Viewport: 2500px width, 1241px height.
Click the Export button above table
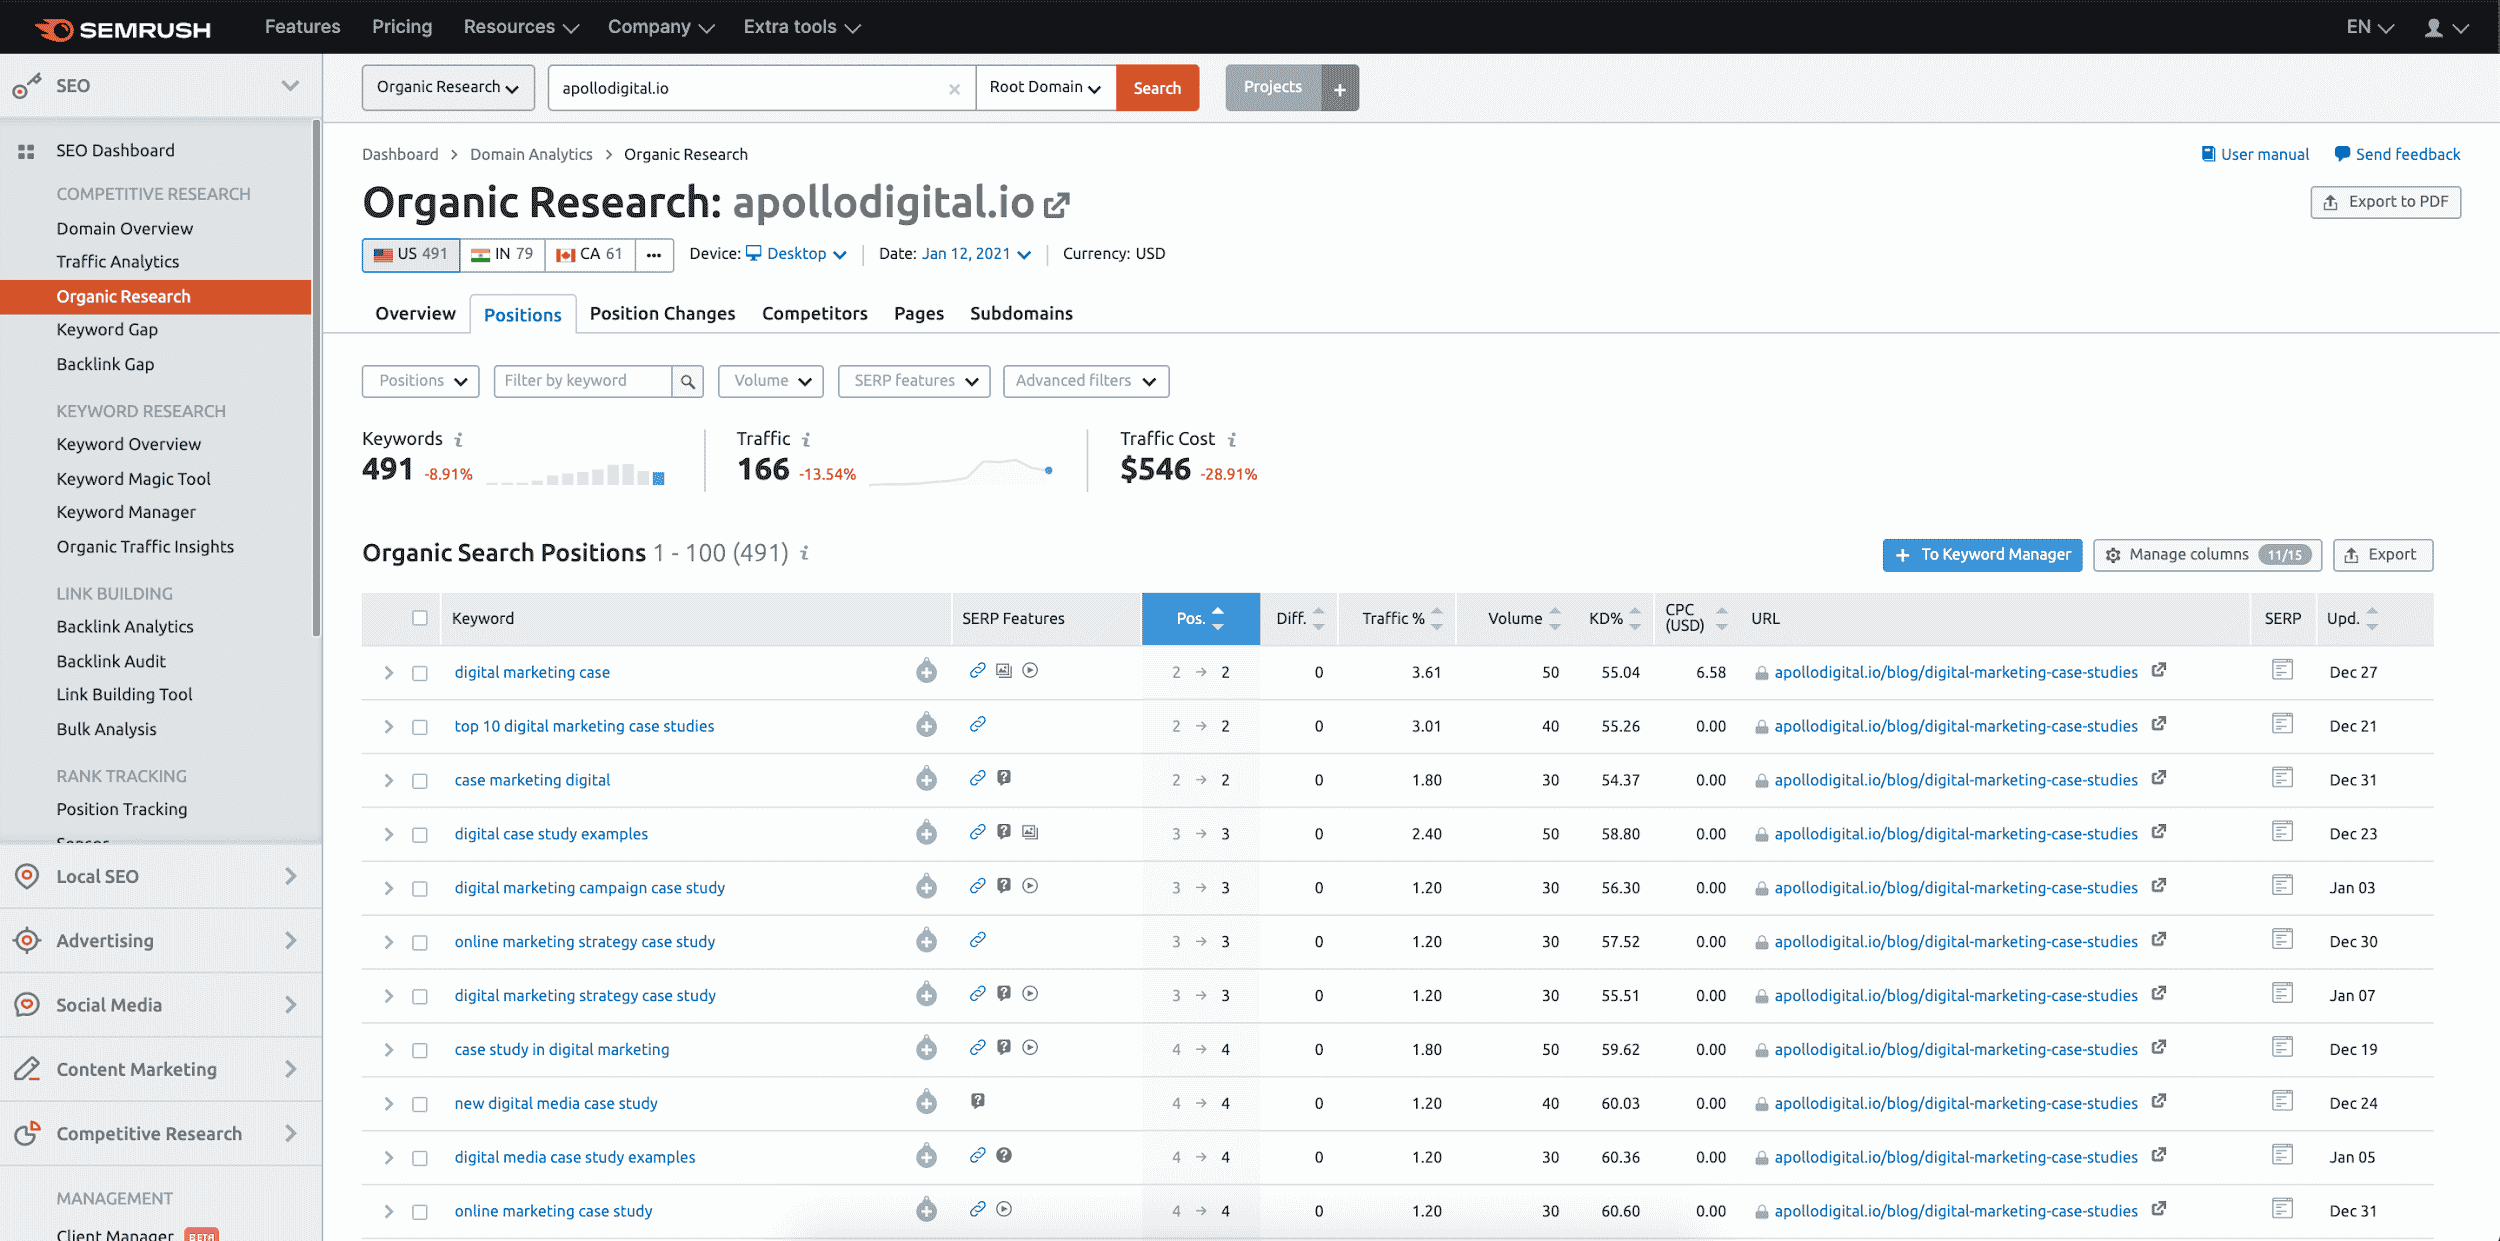pos(2382,555)
